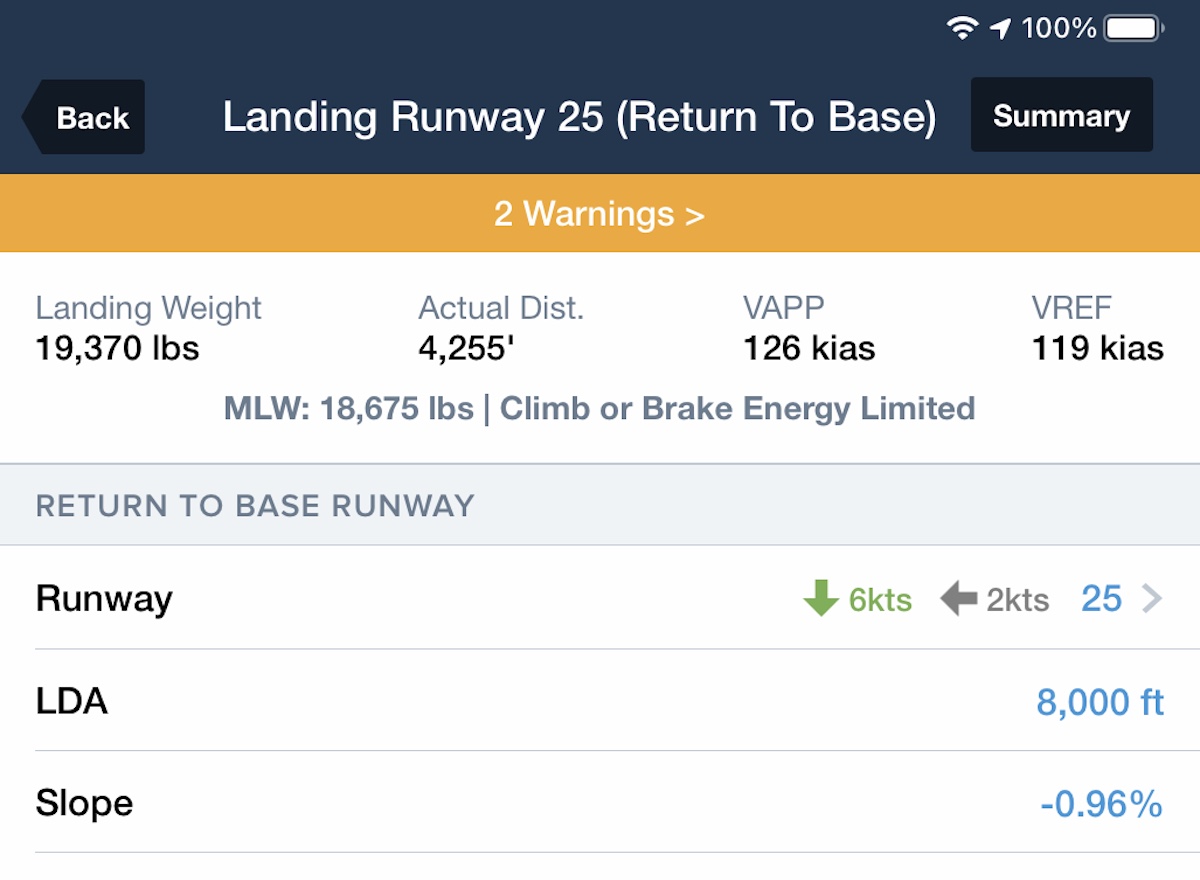The width and height of the screenshot is (1200, 880).
Task: Expand the 2 Warnings banner
Action: coord(599,214)
